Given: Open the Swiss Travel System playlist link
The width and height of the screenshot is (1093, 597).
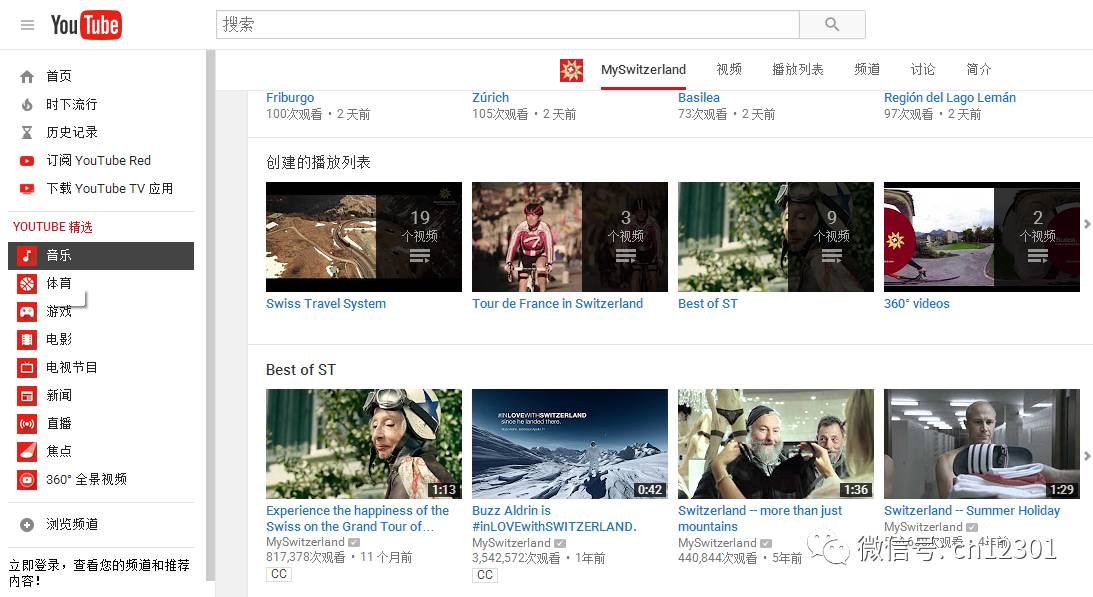Looking at the screenshot, I should coord(326,303).
